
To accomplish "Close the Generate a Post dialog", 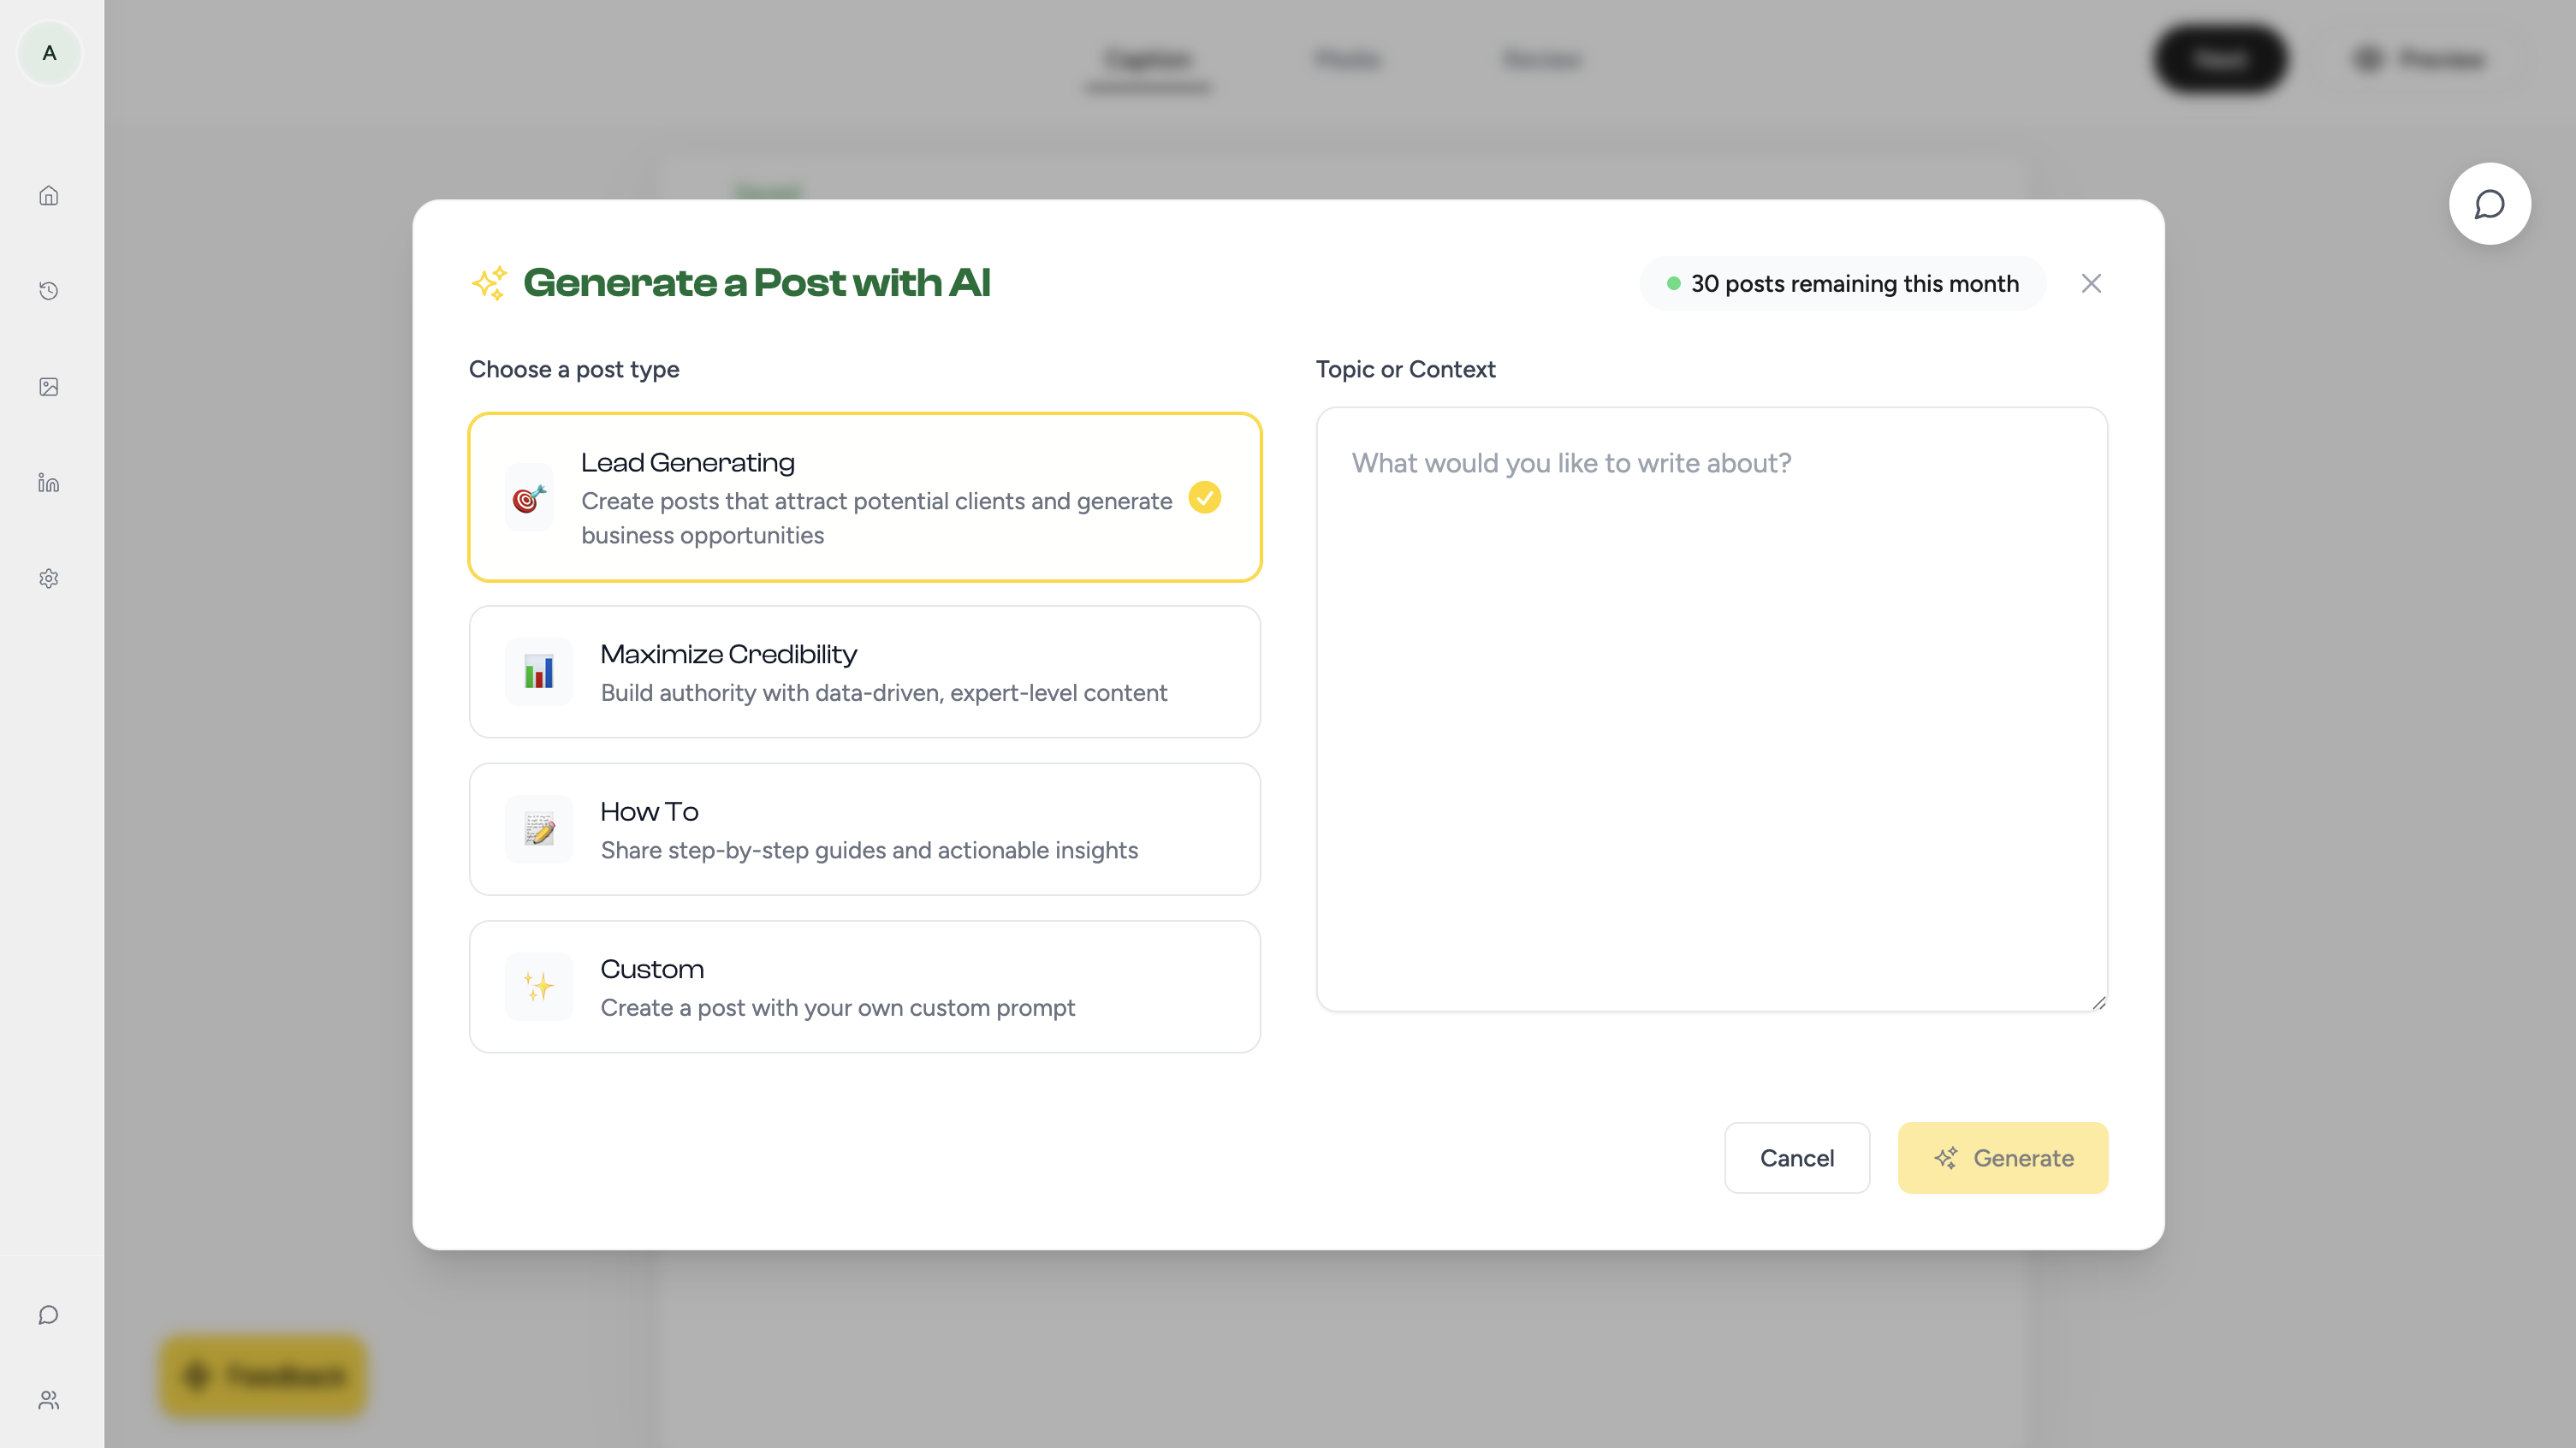I will (2091, 284).
